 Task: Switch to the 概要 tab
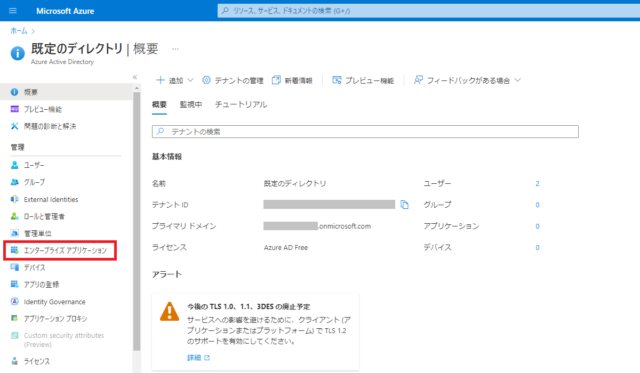tap(159, 104)
